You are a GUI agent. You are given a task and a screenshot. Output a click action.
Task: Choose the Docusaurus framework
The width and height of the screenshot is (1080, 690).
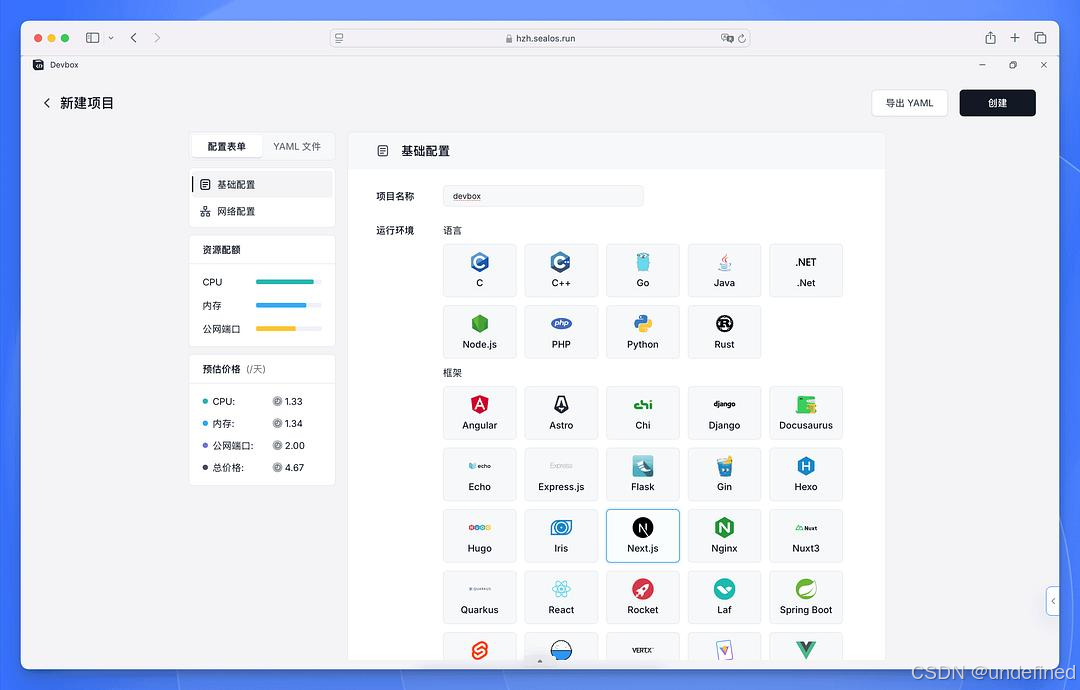click(806, 412)
